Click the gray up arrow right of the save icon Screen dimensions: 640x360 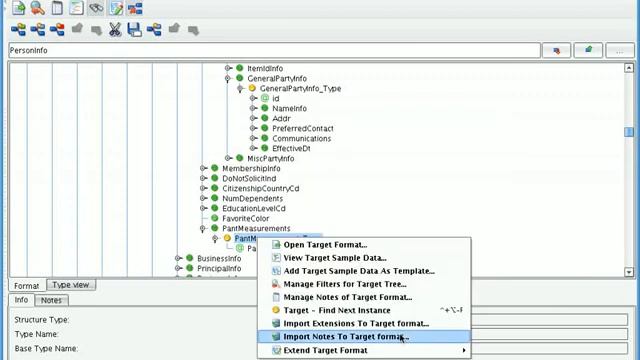(174, 28)
